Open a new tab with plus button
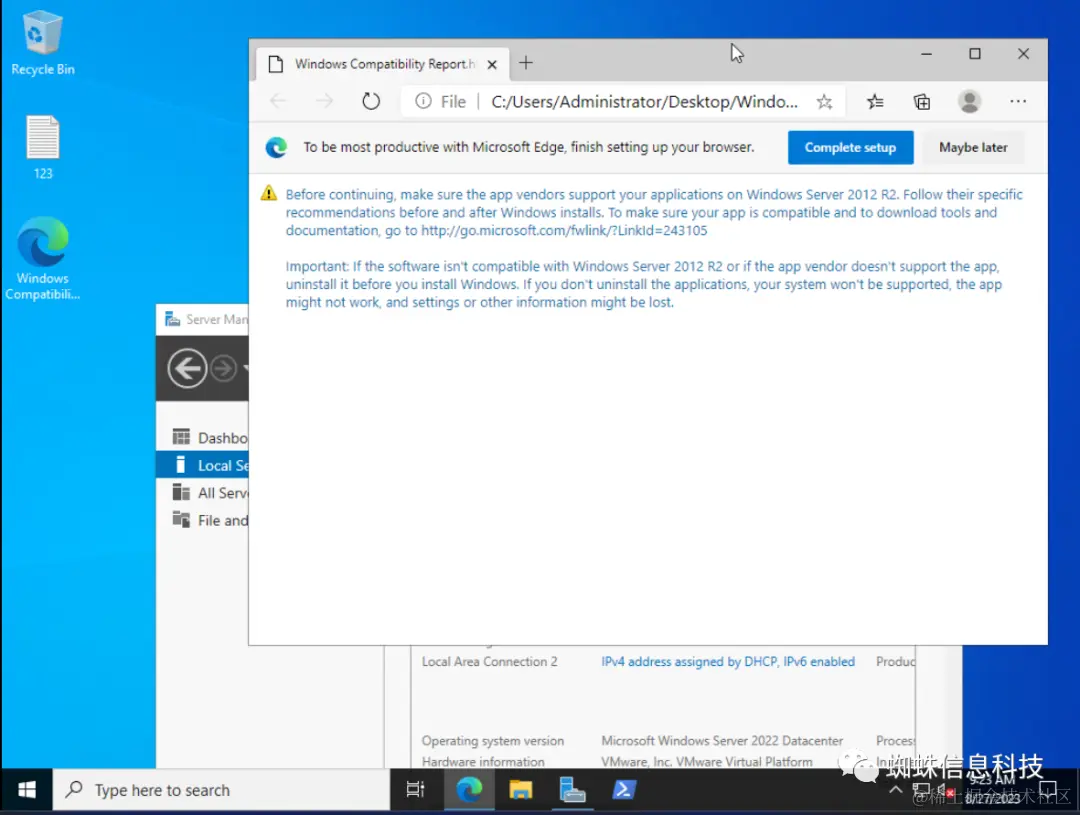The height and width of the screenshot is (815, 1080). click(526, 63)
